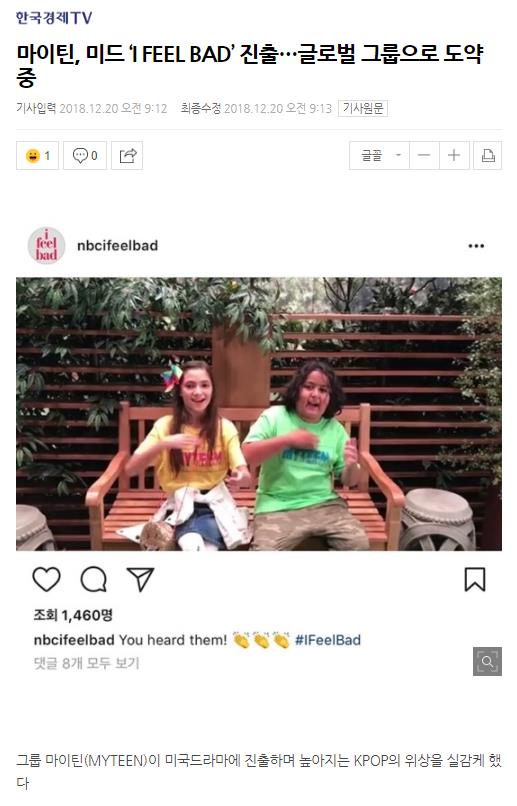517x806 pixels.
Task: Save post with bookmark icon
Action: (475, 579)
